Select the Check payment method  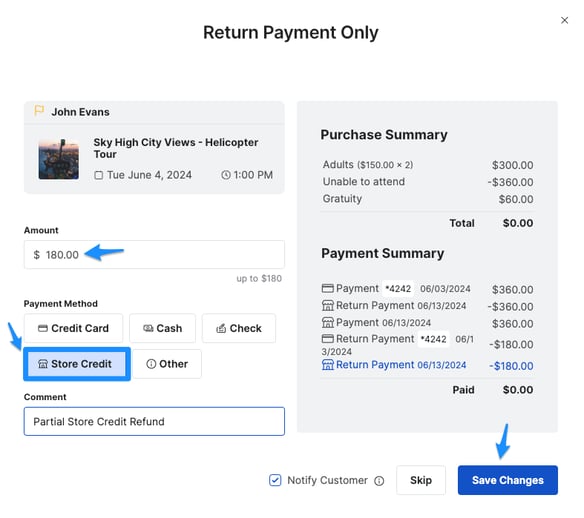[x=239, y=328]
